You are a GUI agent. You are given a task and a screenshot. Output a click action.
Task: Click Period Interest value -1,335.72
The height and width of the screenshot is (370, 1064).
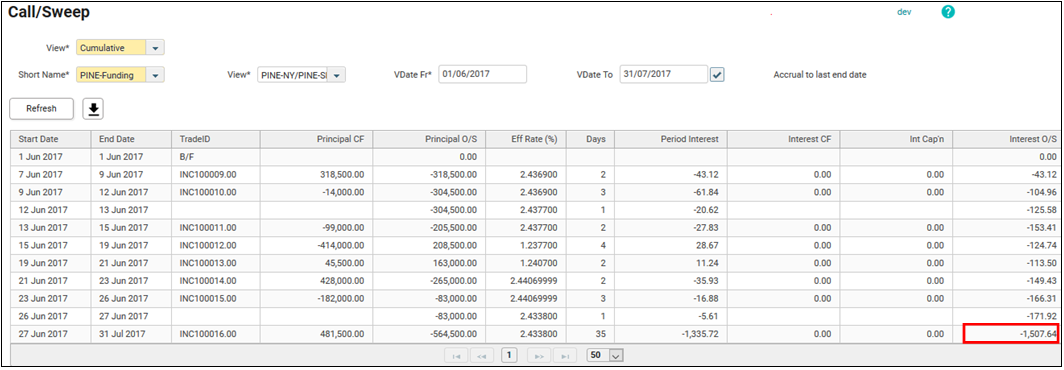tap(700, 334)
